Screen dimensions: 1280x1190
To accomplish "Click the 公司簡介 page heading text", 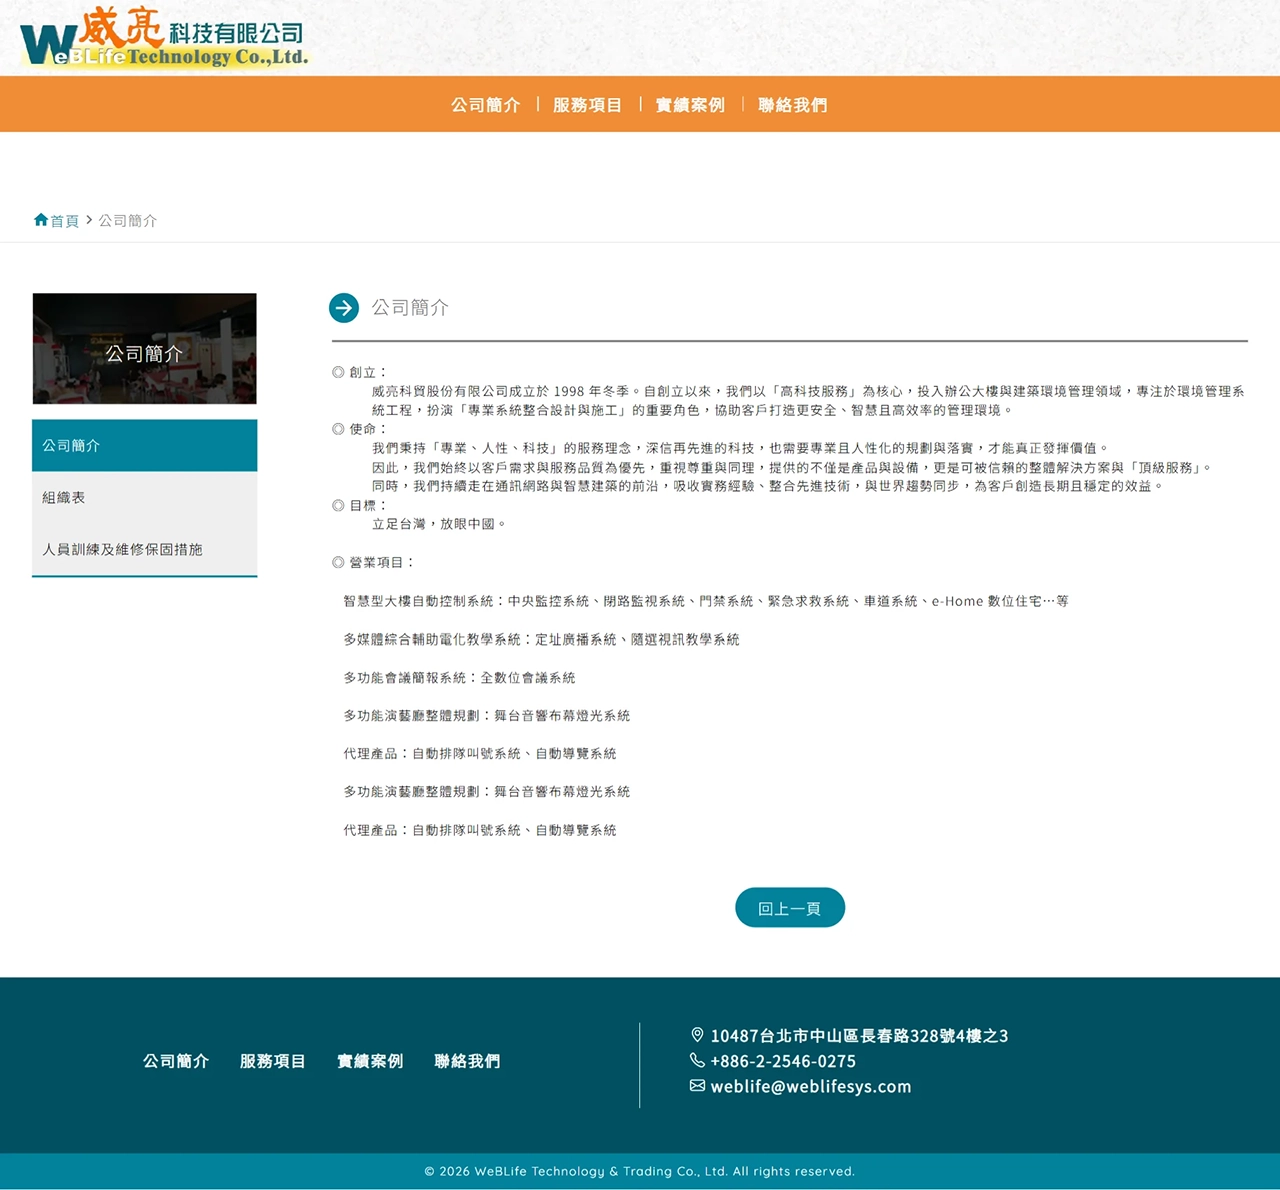I will click(410, 308).
